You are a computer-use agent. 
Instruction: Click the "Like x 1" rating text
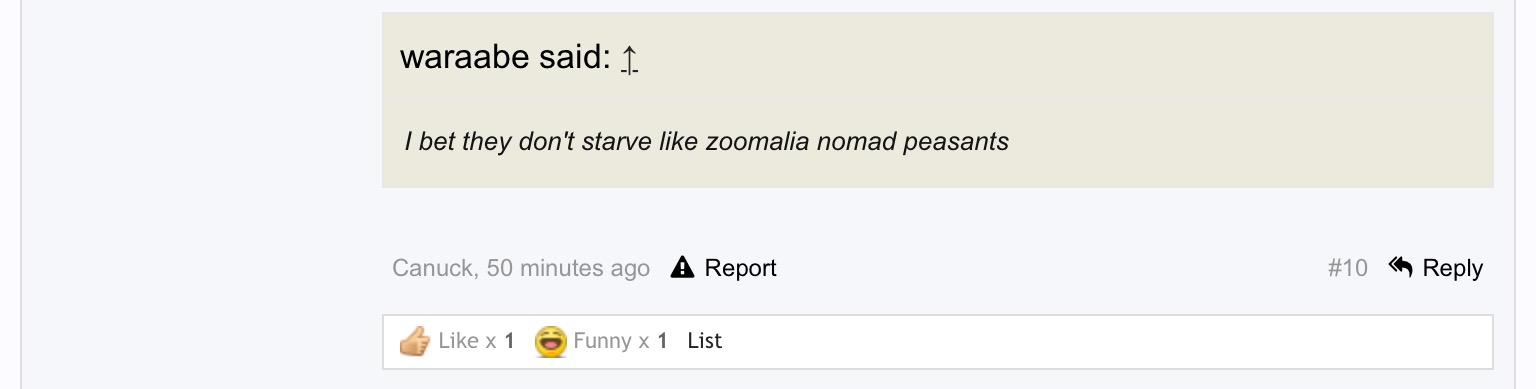[x=476, y=341]
